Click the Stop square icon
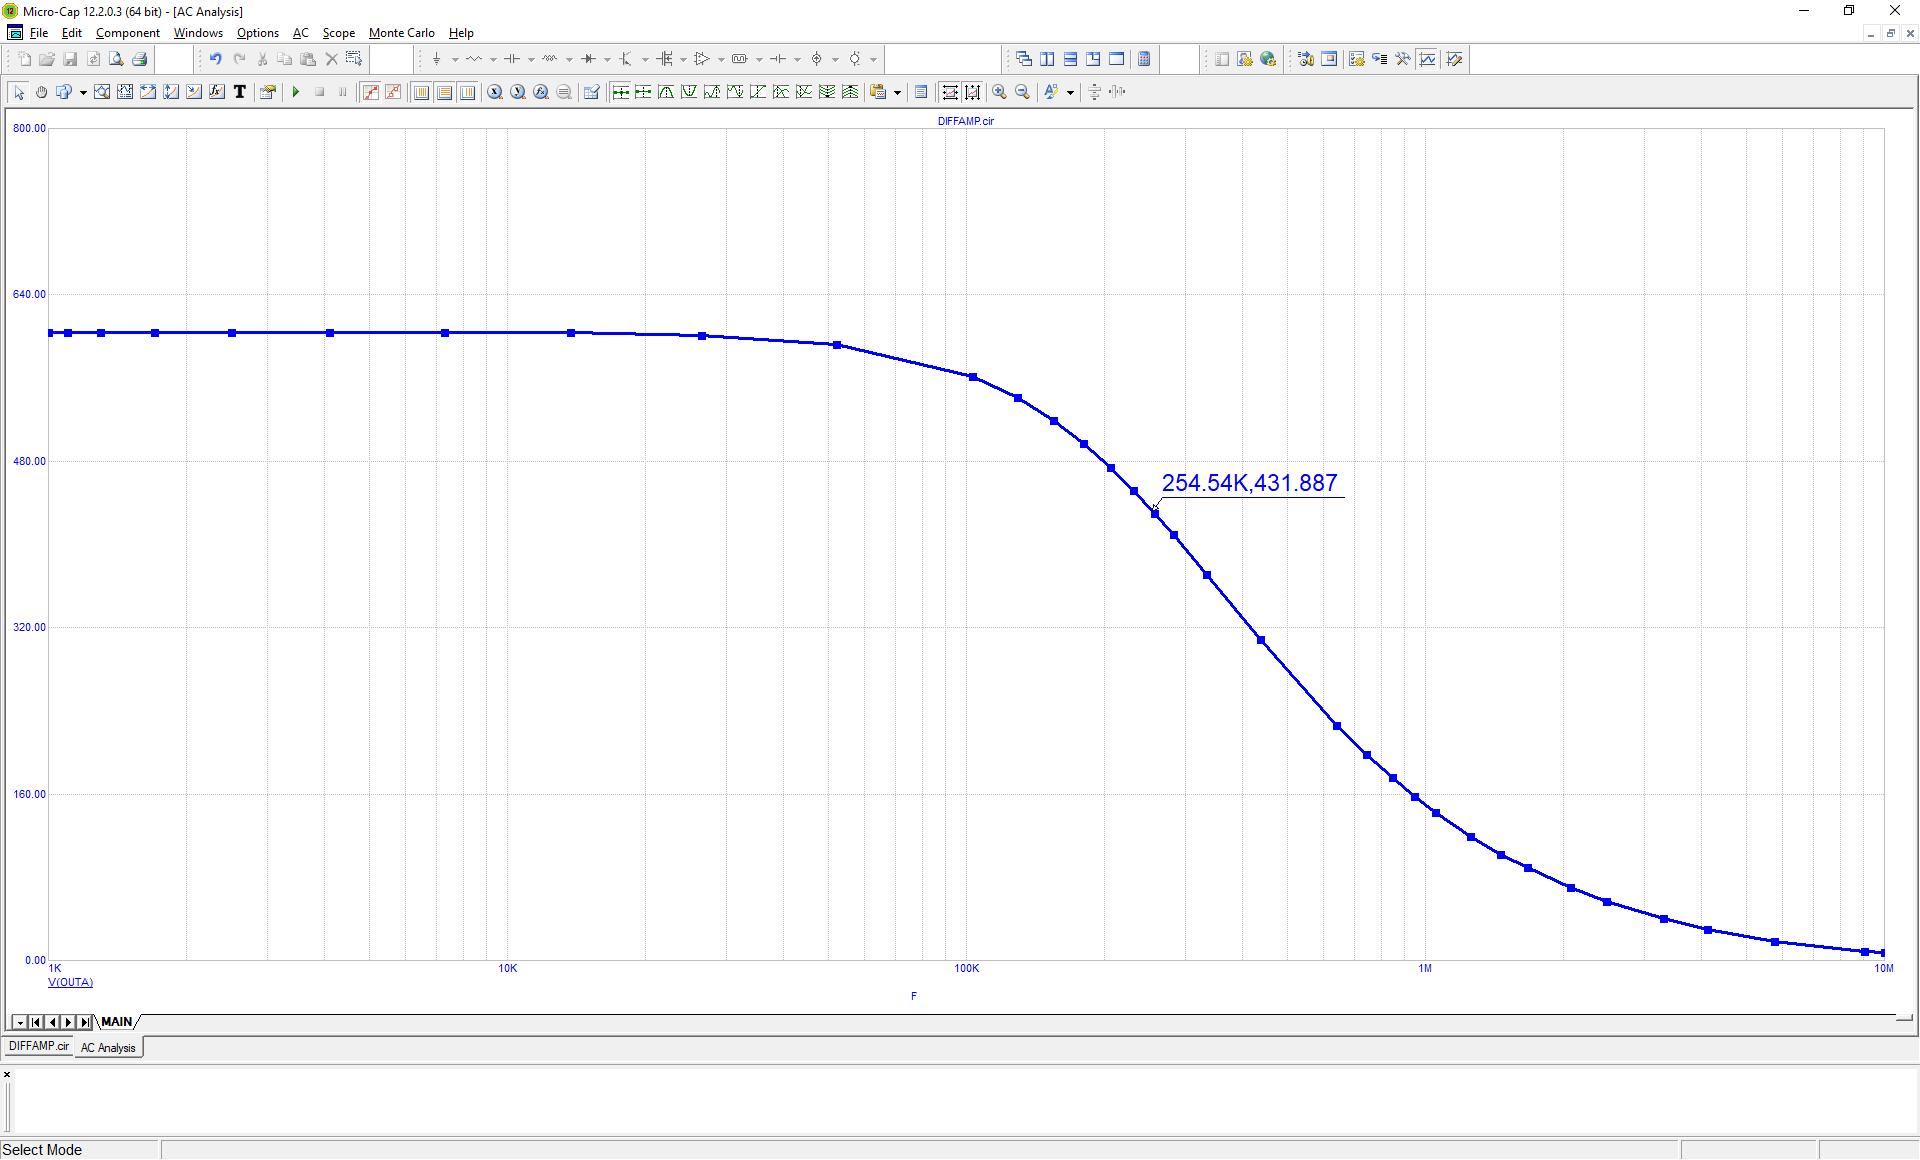The height and width of the screenshot is (1160, 1920). click(x=320, y=92)
